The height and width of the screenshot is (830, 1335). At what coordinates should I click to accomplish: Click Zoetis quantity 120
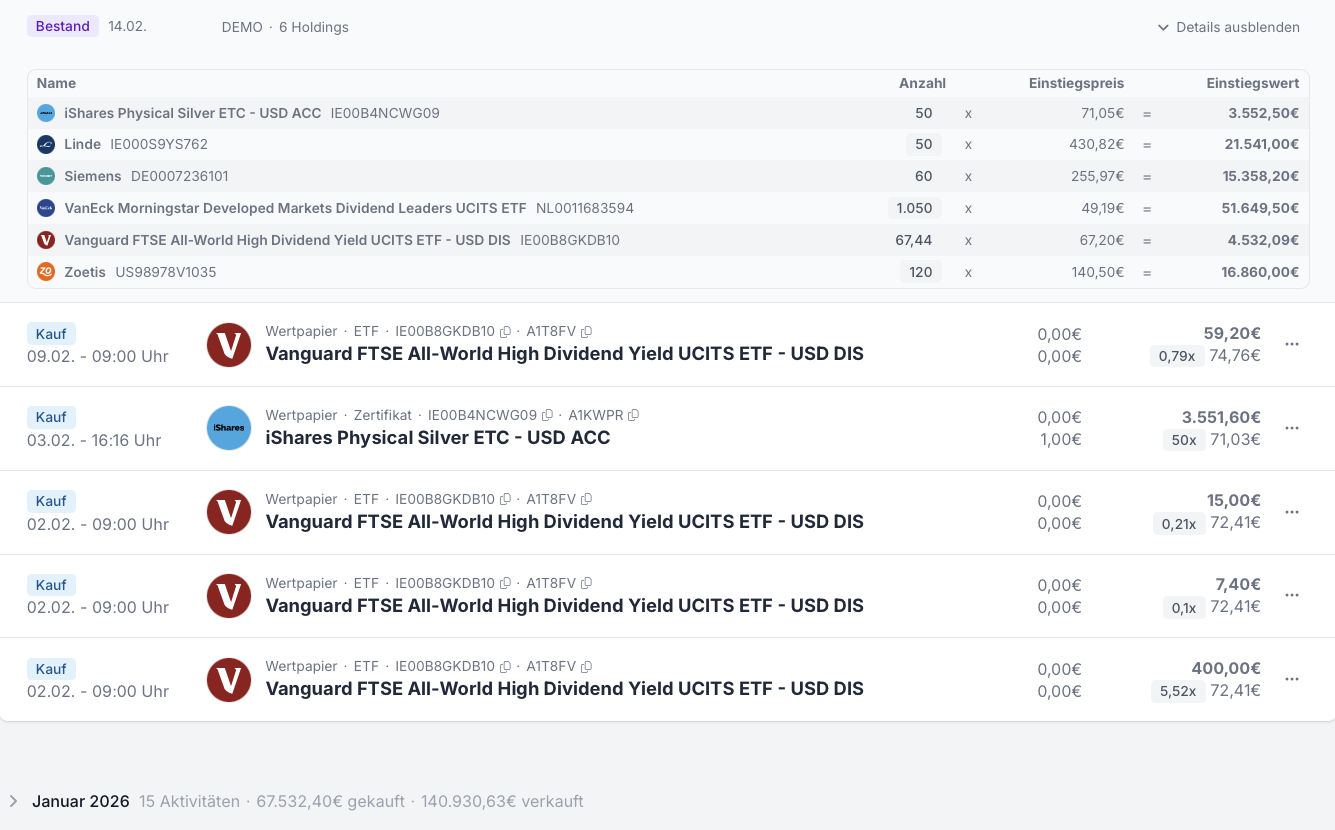pos(921,271)
